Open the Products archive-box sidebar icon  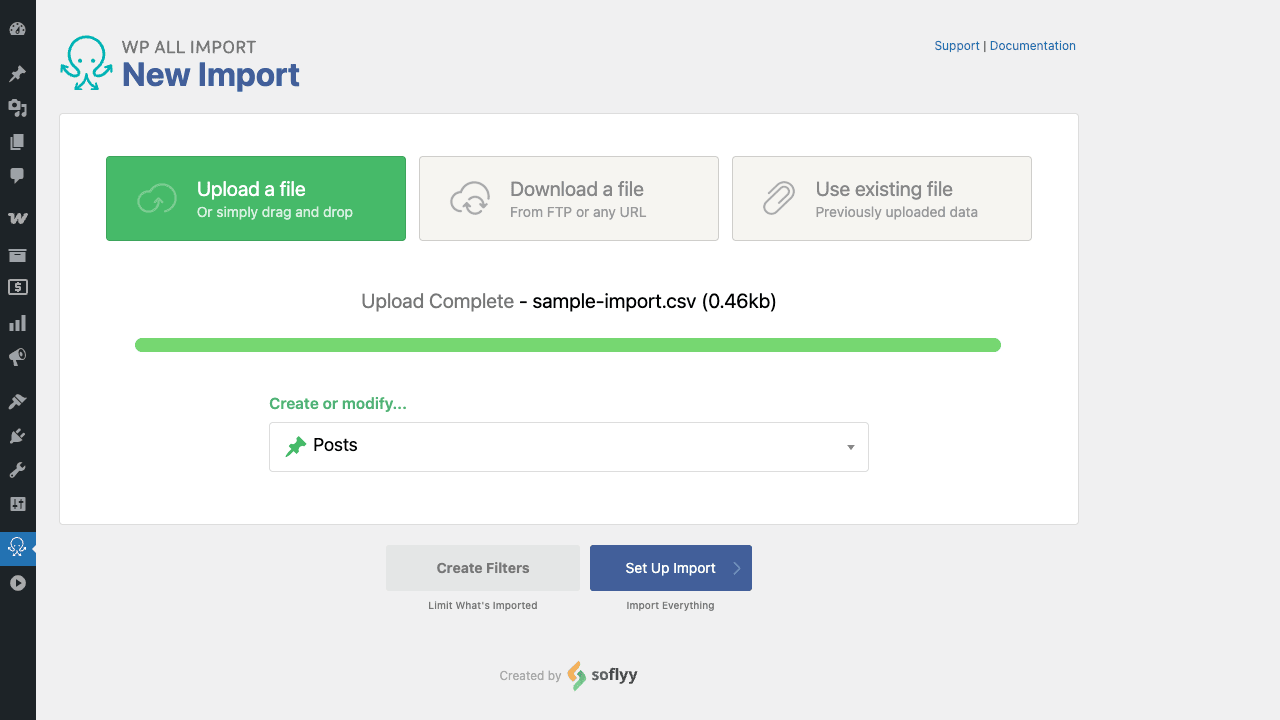(x=17, y=255)
